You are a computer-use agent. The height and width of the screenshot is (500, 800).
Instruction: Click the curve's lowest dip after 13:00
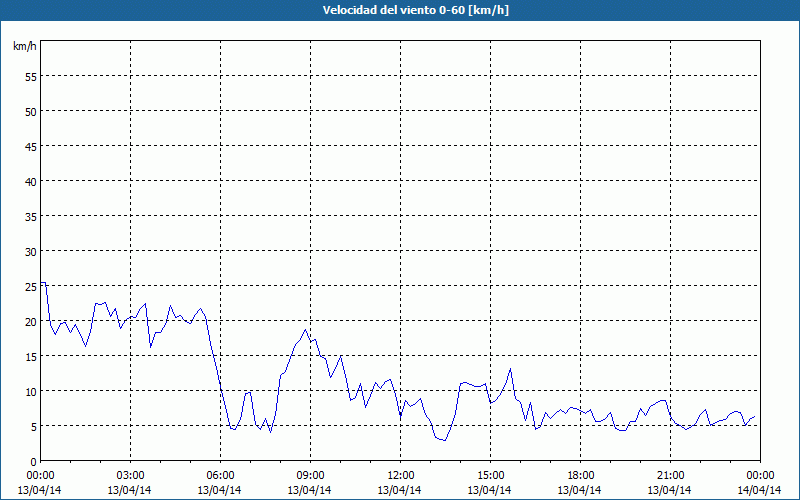pos(445,440)
